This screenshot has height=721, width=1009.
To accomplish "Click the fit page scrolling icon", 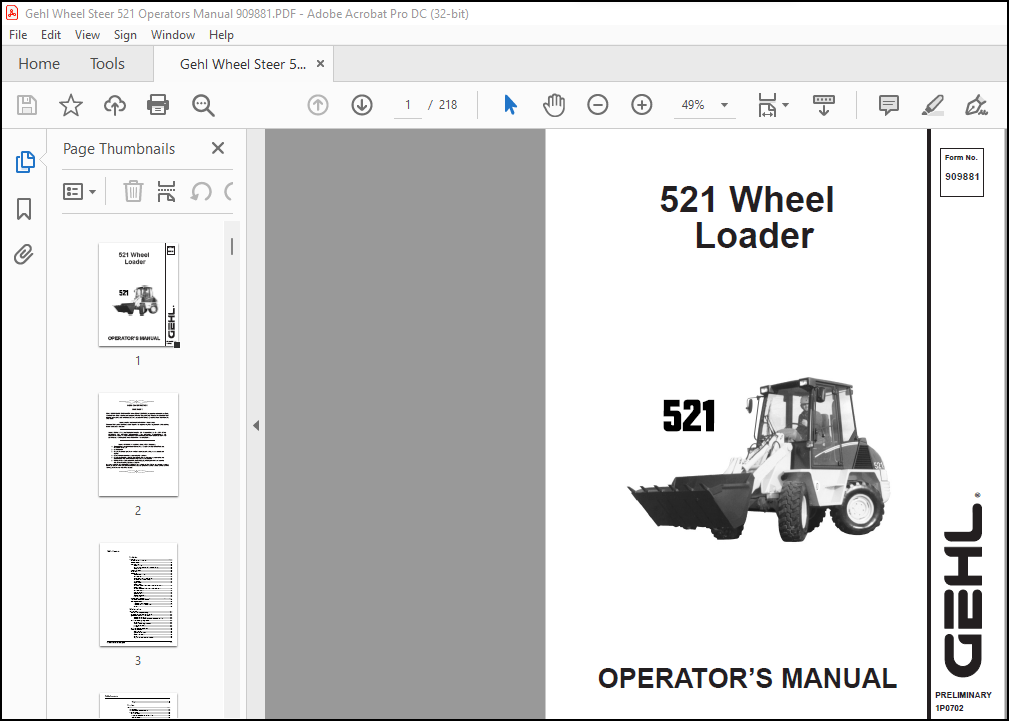I will [x=767, y=105].
